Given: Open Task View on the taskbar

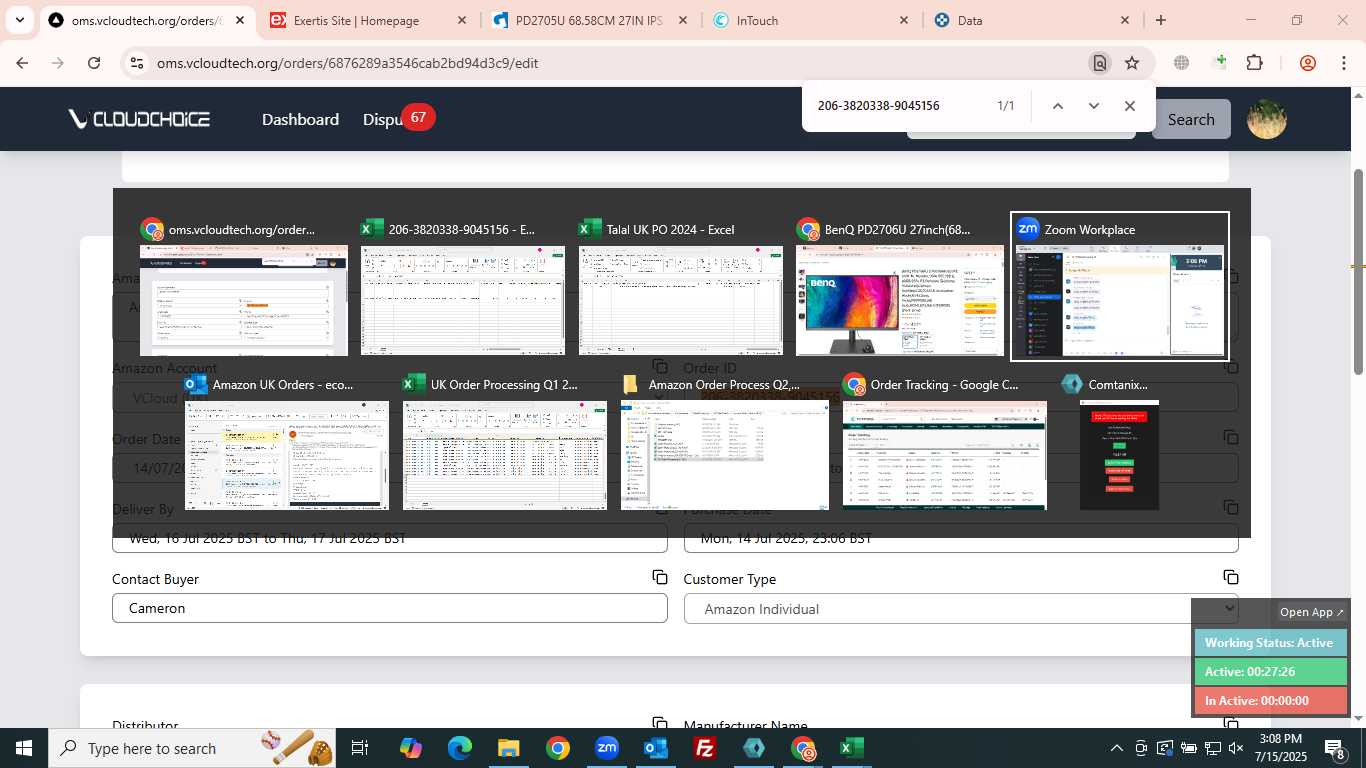Looking at the screenshot, I should [360, 748].
